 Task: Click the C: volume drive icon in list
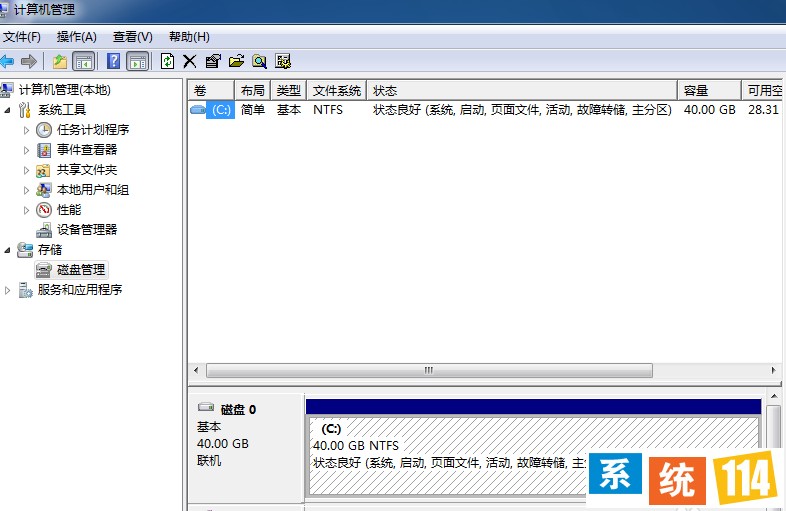(x=198, y=109)
